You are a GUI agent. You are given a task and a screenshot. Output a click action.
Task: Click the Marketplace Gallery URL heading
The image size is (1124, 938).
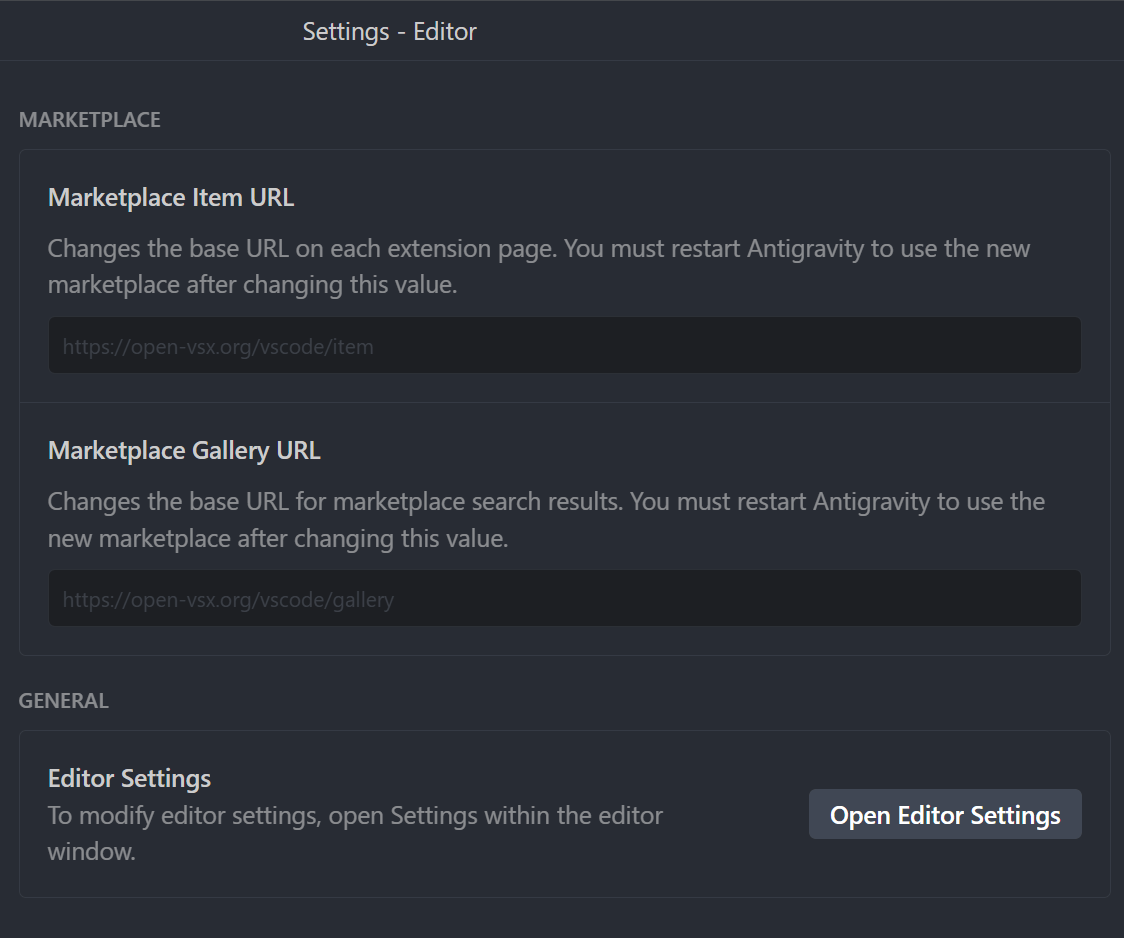[x=184, y=450]
